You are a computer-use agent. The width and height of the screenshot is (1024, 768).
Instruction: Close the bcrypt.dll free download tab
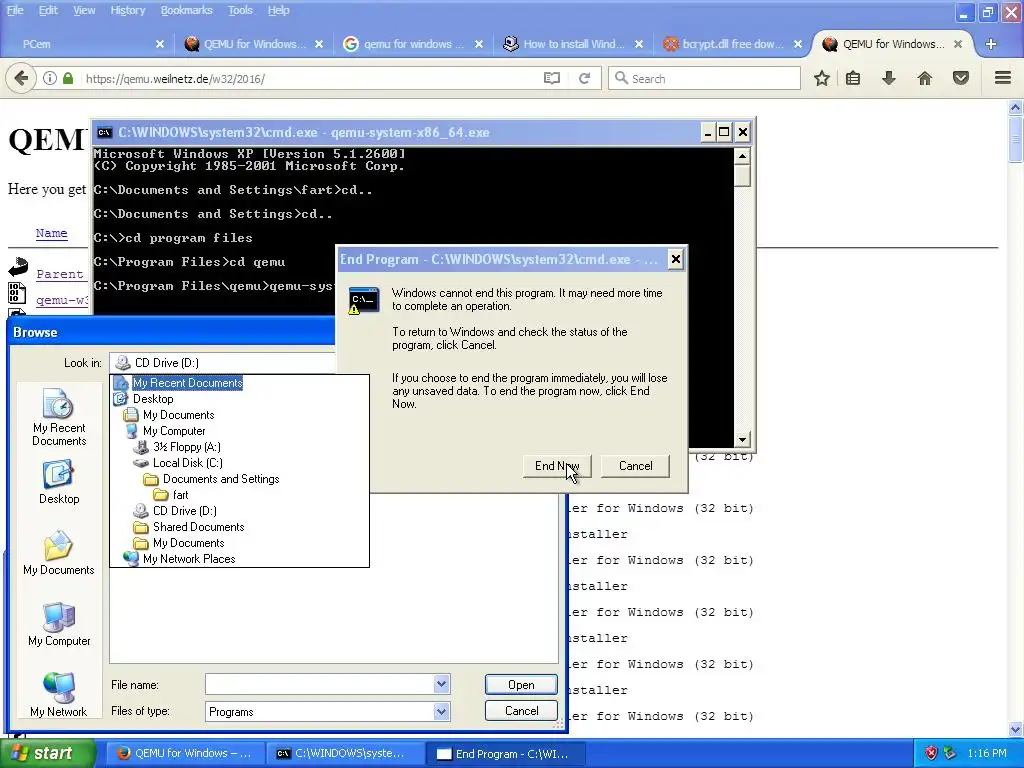pyautogui.click(x=797, y=44)
